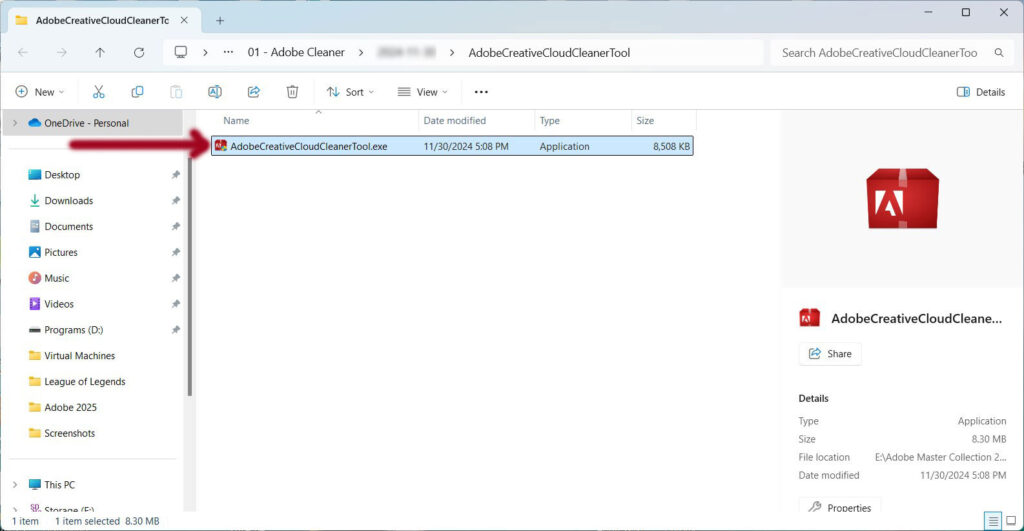Add a new File Explorer tab
Image resolution: width=1024 pixels, height=531 pixels.
[220, 20]
